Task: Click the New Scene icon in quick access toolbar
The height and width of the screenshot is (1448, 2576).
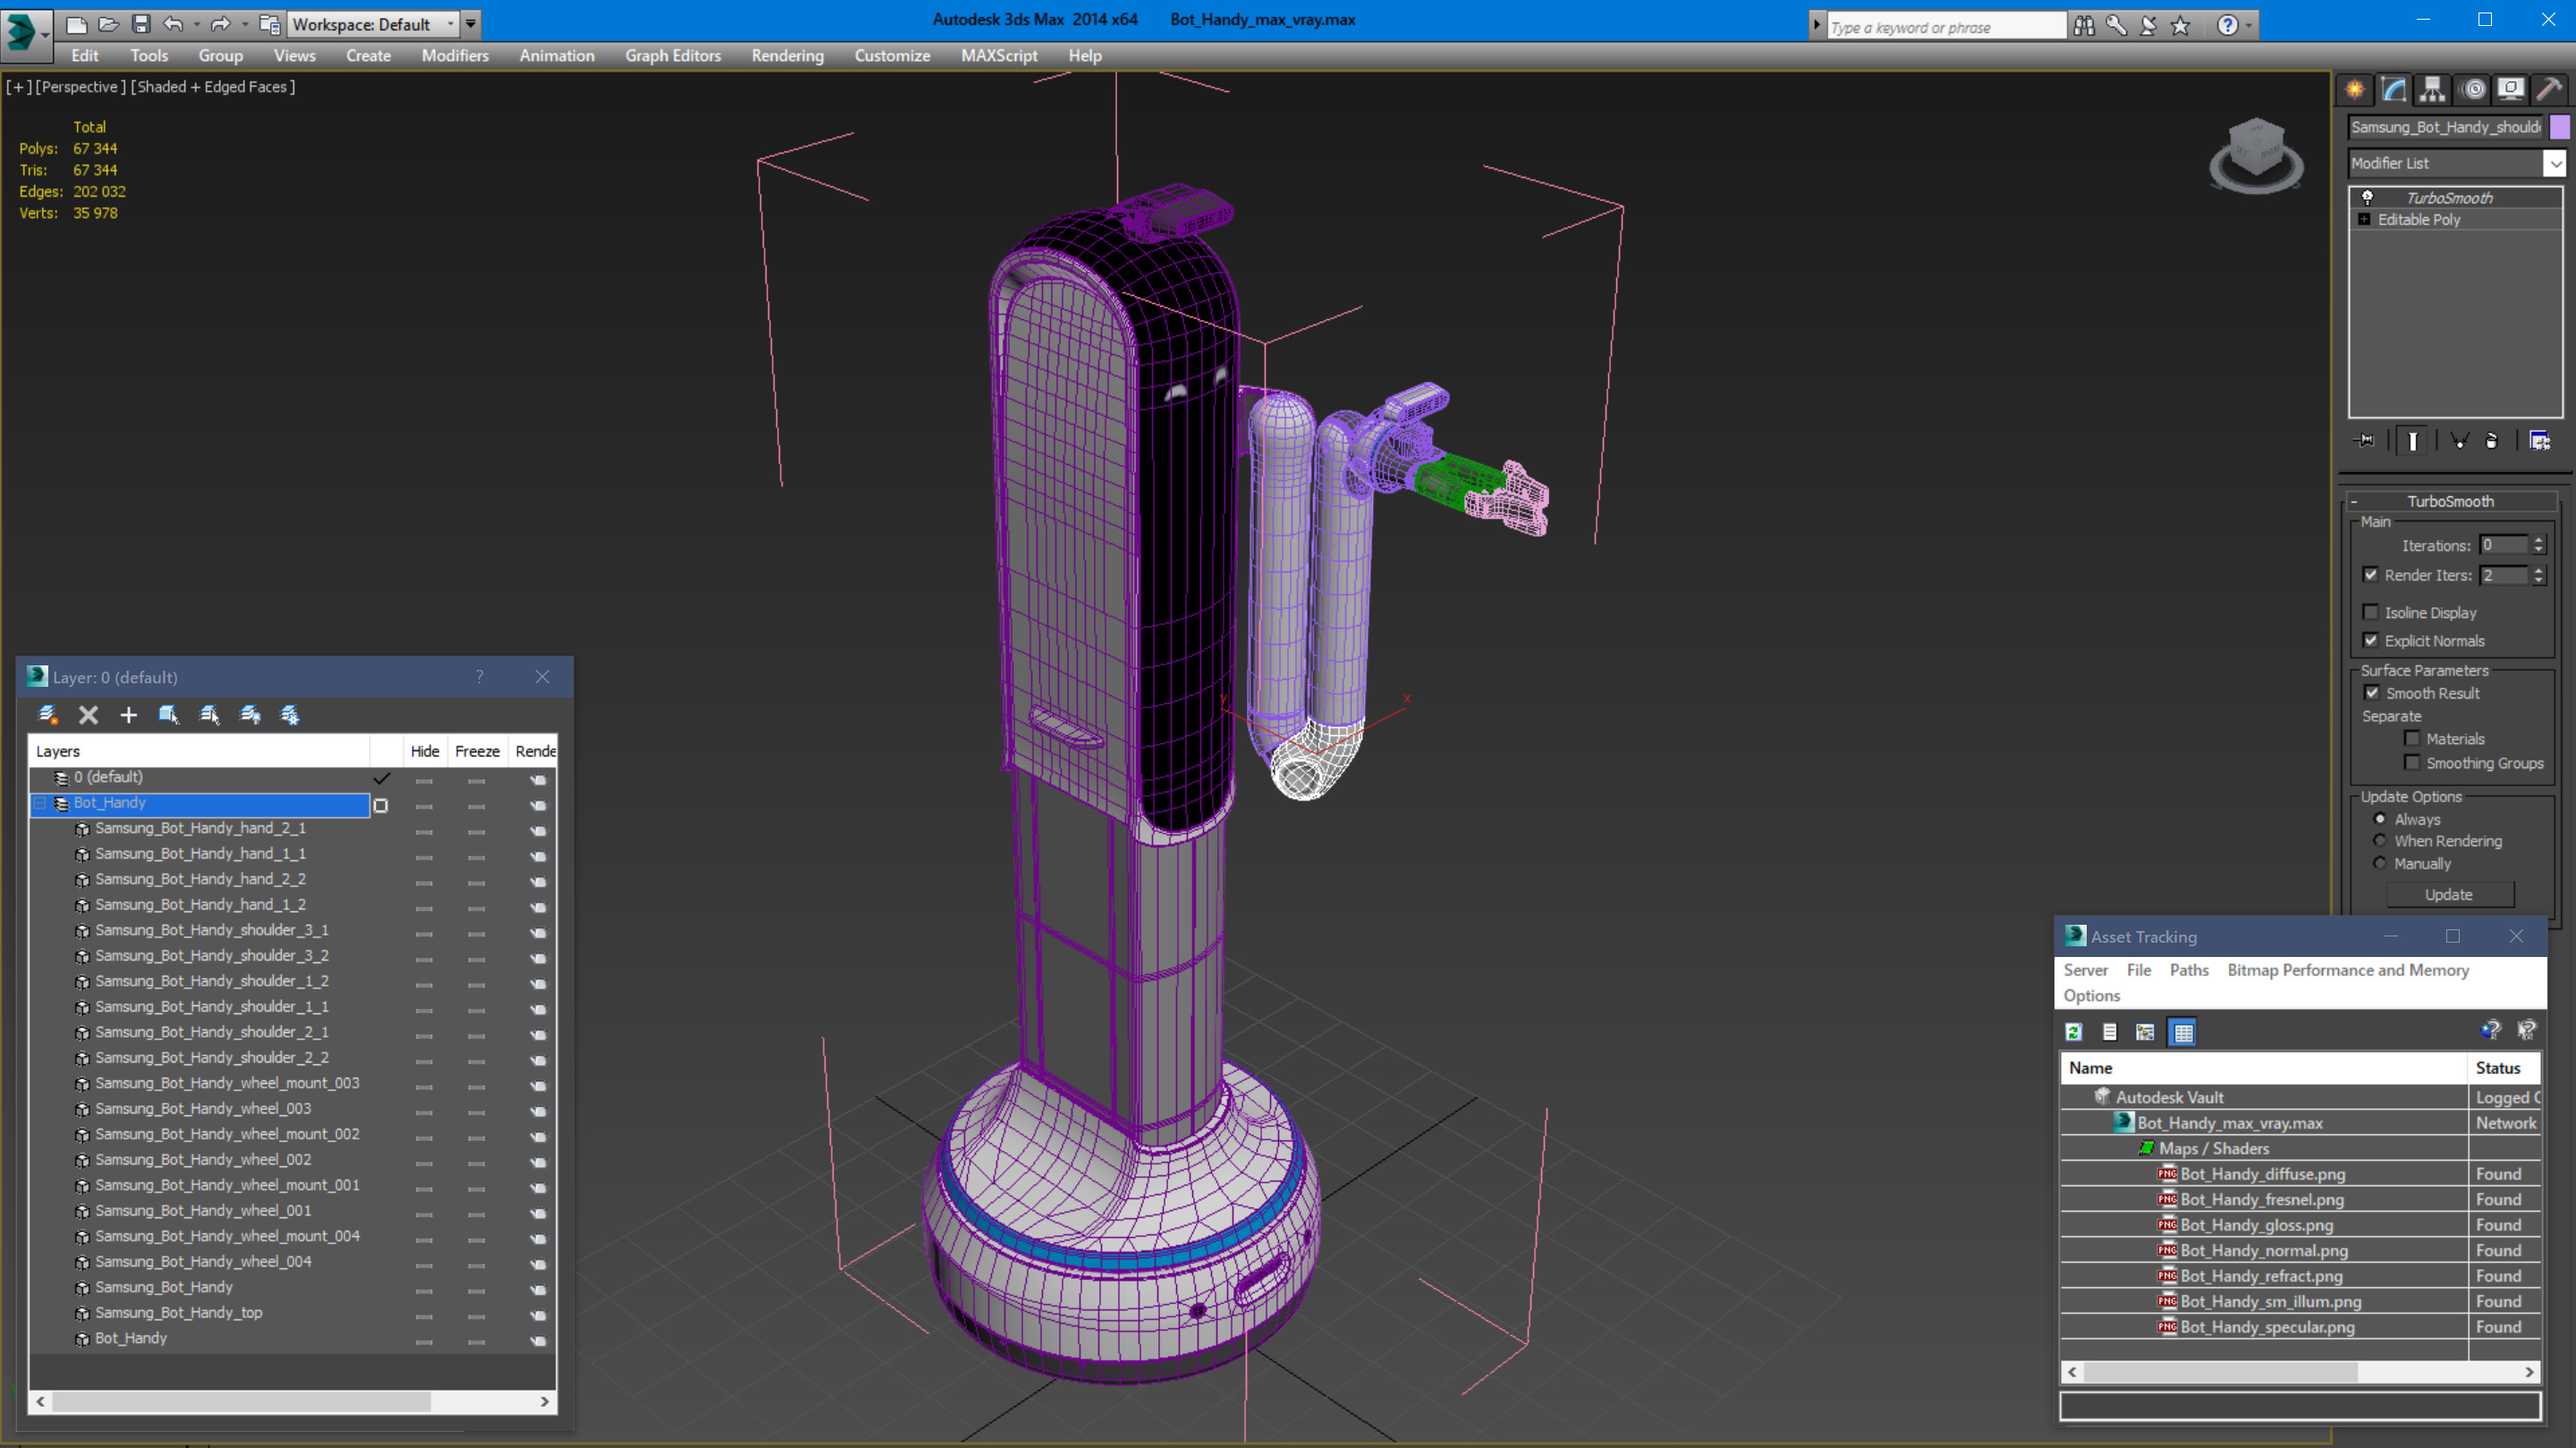Action: [x=77, y=24]
